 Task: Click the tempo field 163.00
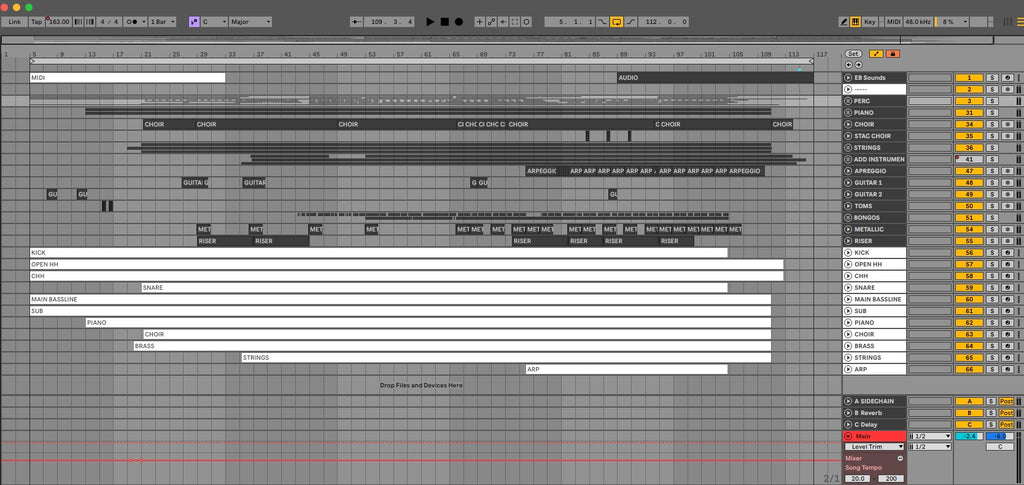coord(59,22)
